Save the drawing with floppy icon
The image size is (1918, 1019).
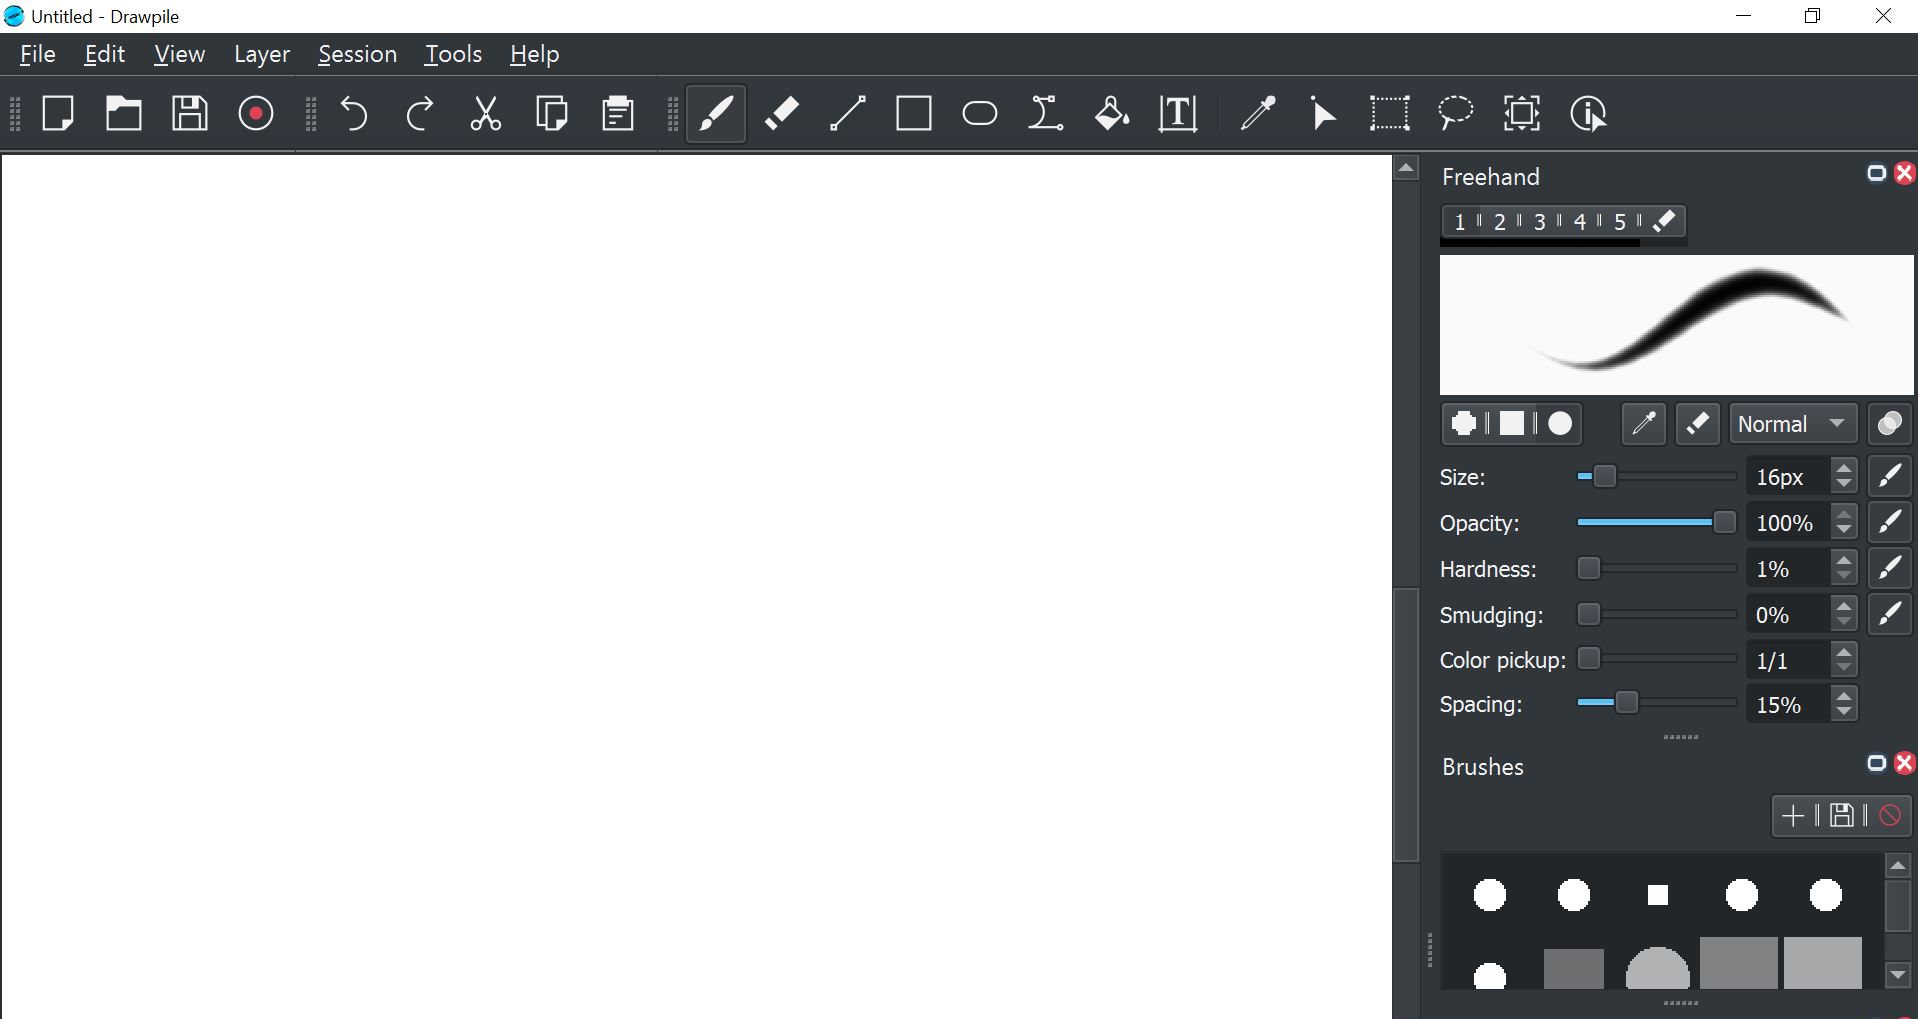pyautogui.click(x=190, y=114)
